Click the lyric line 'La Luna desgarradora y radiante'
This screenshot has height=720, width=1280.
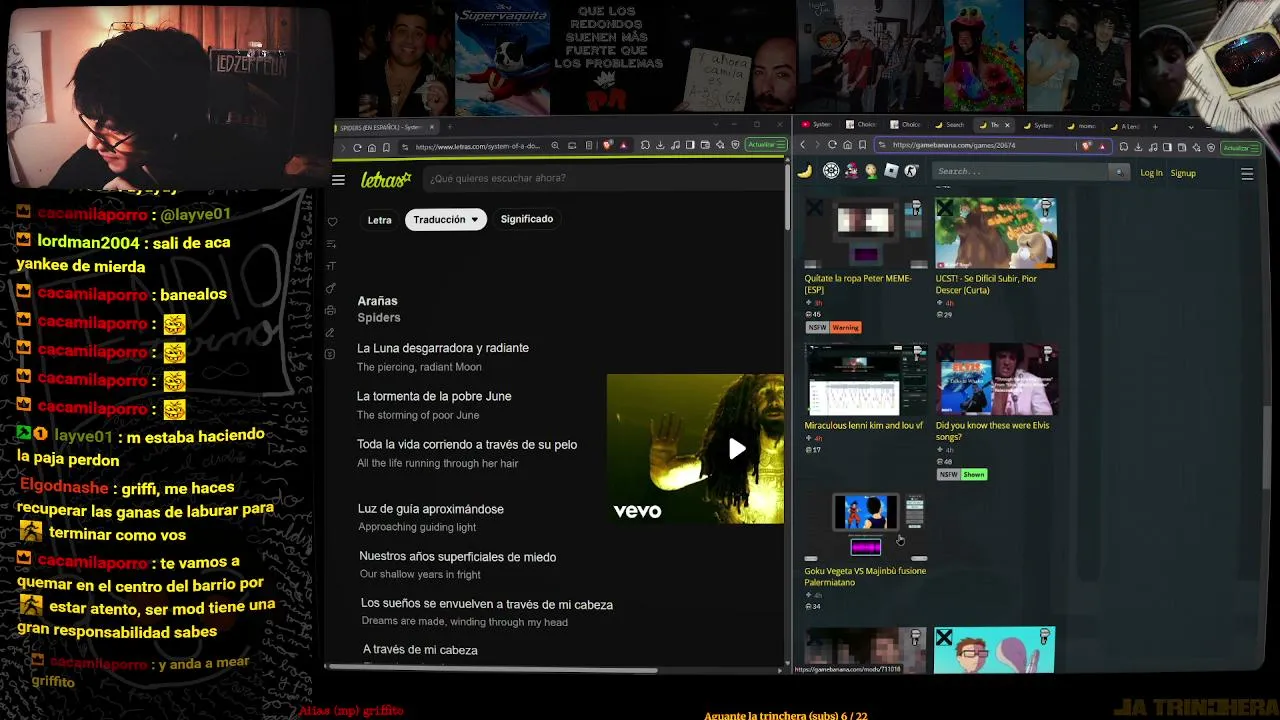[443, 348]
